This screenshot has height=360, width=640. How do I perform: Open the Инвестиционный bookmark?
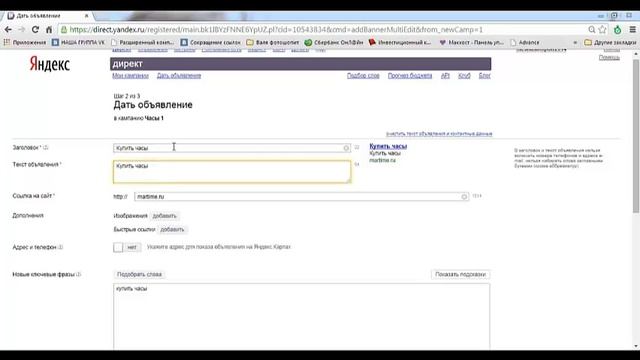(x=400, y=42)
